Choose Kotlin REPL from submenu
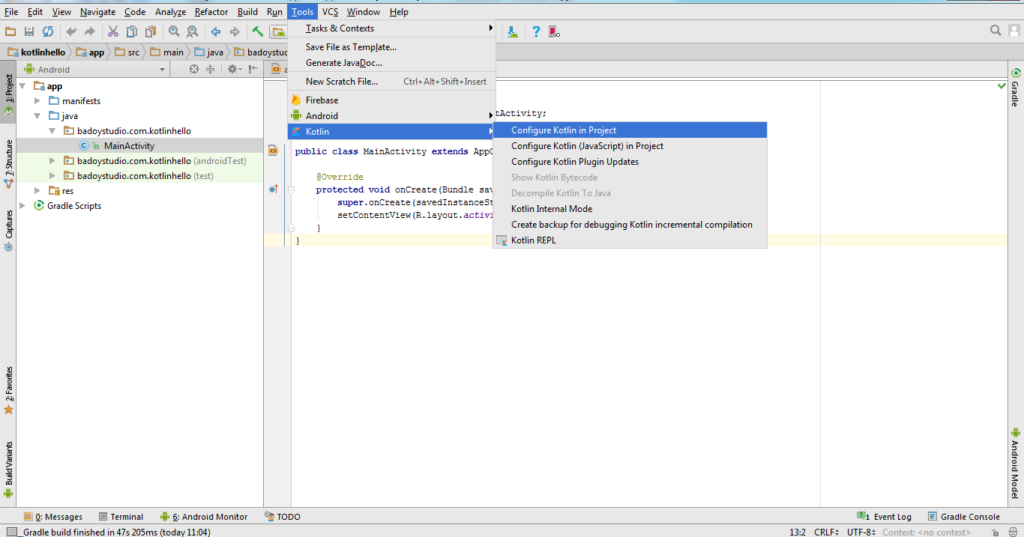 pyautogui.click(x=532, y=240)
